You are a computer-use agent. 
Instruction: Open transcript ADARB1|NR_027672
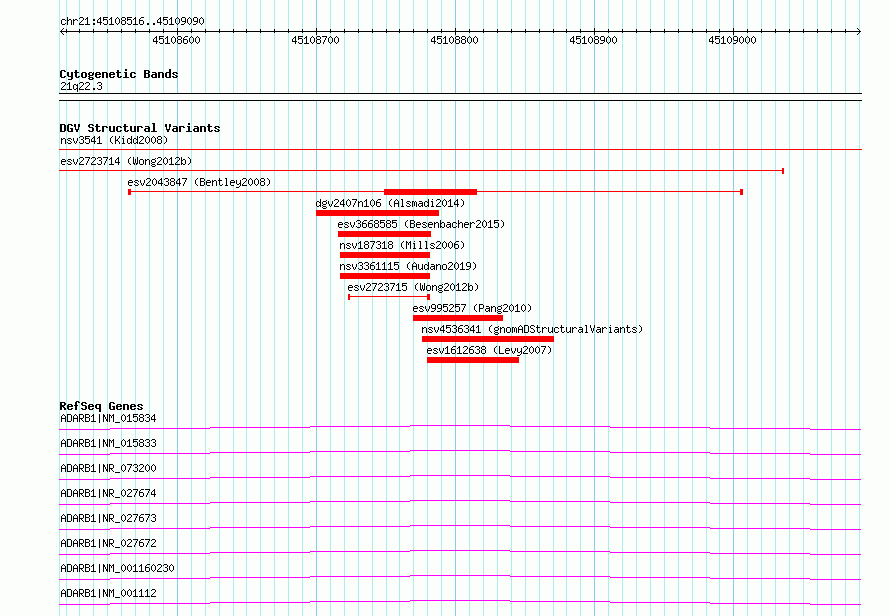click(x=108, y=543)
